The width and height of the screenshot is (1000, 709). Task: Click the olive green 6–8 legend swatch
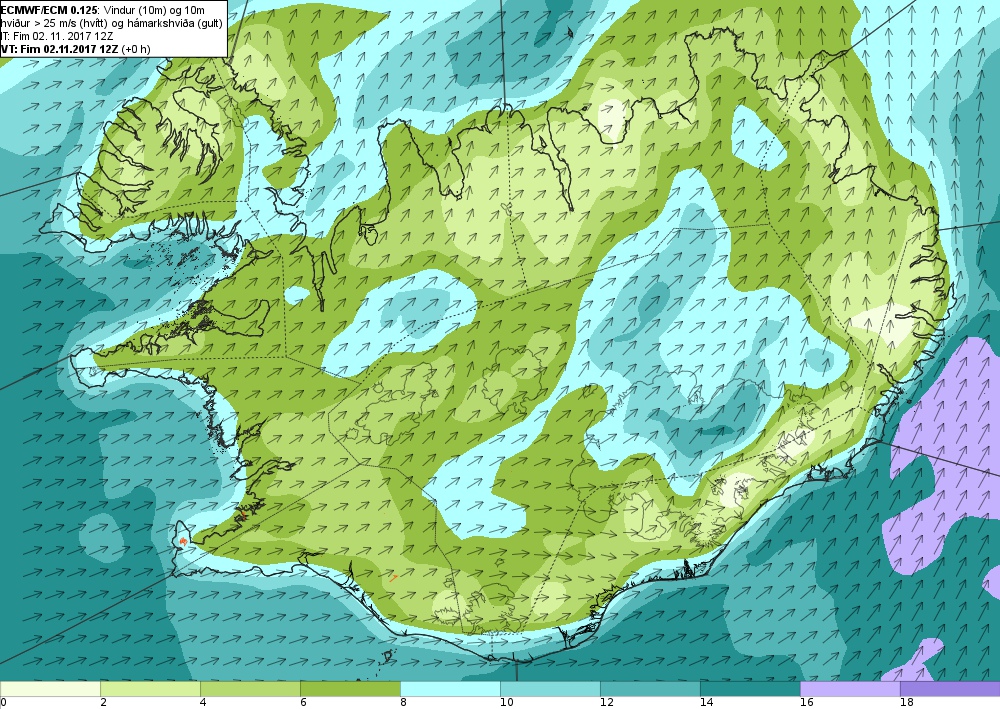(x=350, y=689)
